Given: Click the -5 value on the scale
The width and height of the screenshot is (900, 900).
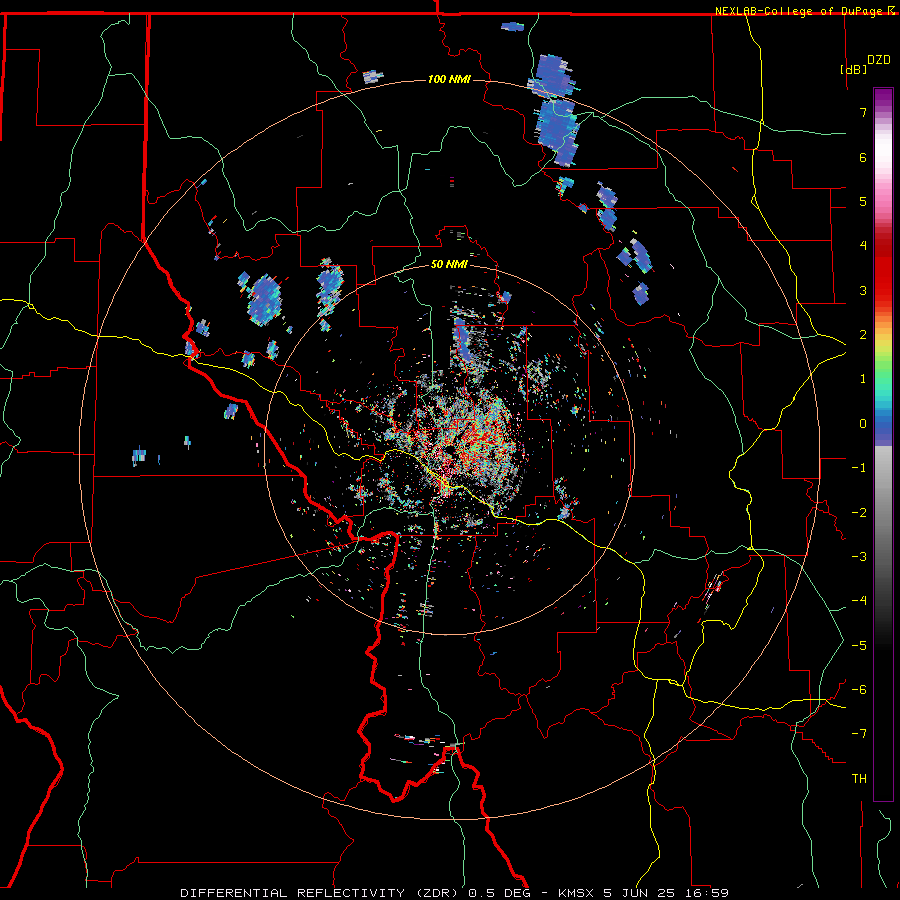Looking at the screenshot, I should click(859, 646).
